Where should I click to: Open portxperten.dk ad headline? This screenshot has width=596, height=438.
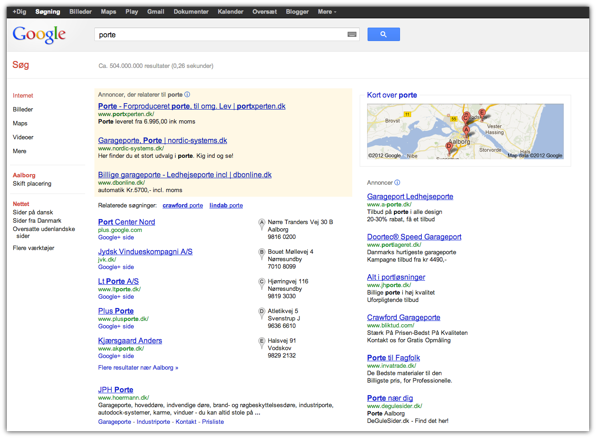[192, 106]
